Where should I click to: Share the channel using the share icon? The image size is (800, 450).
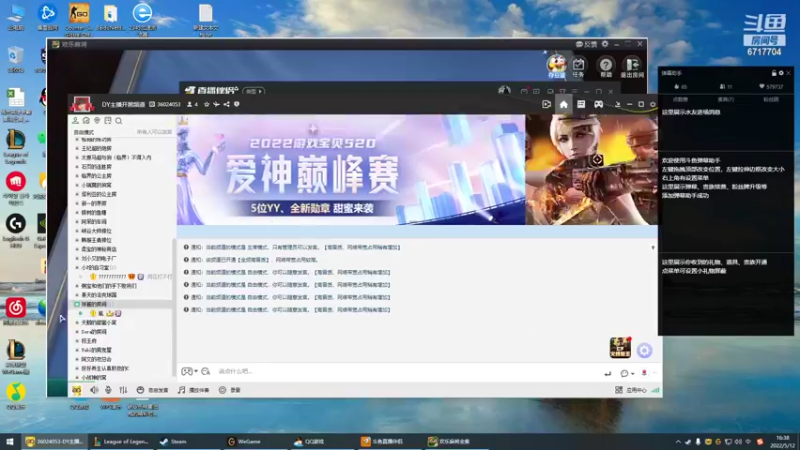pos(226,104)
